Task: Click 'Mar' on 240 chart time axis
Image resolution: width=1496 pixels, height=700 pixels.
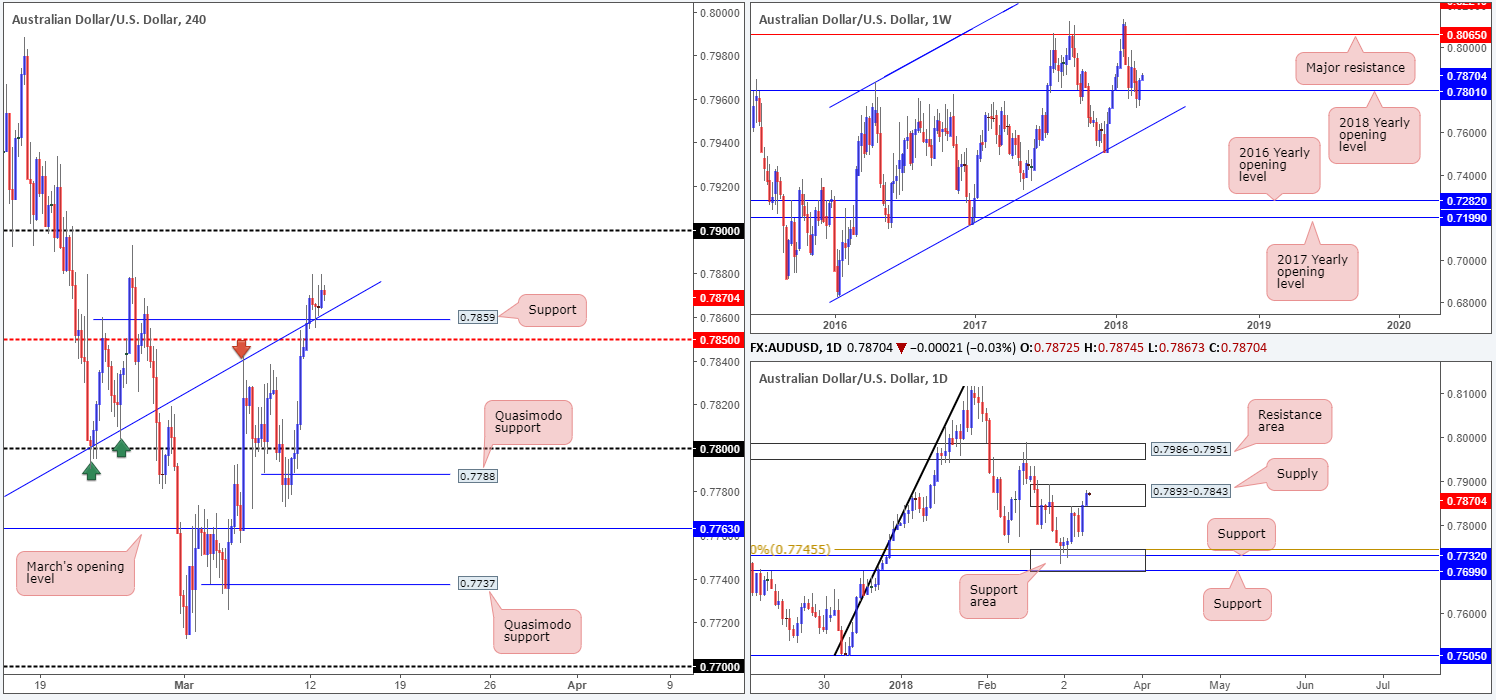Action: pos(185,686)
